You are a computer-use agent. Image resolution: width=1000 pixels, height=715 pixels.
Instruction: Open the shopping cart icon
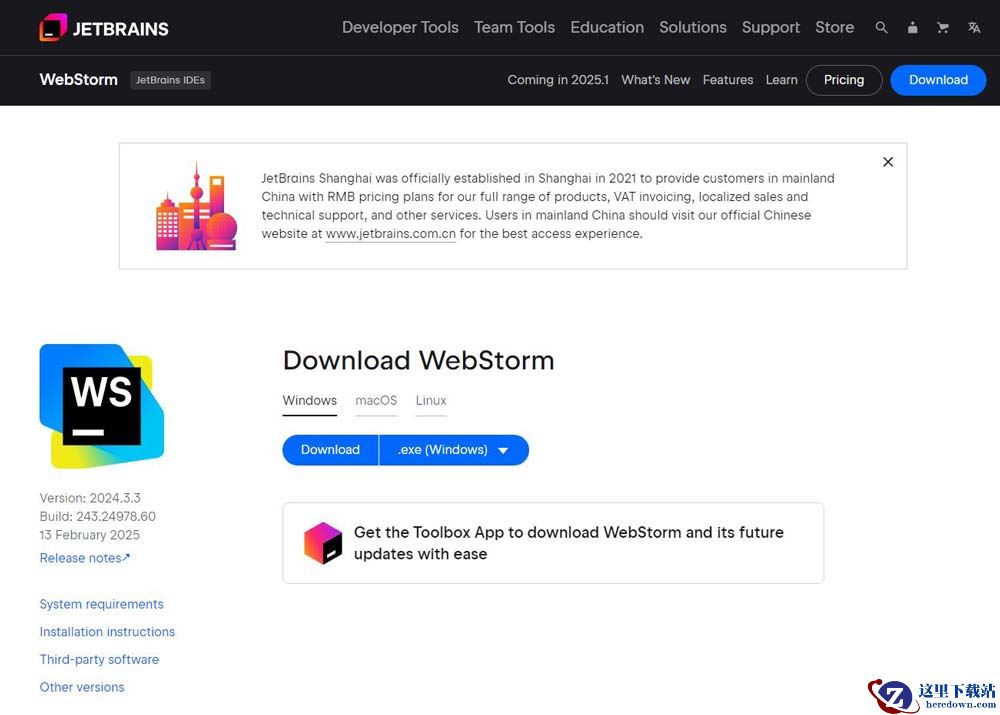[x=943, y=27]
